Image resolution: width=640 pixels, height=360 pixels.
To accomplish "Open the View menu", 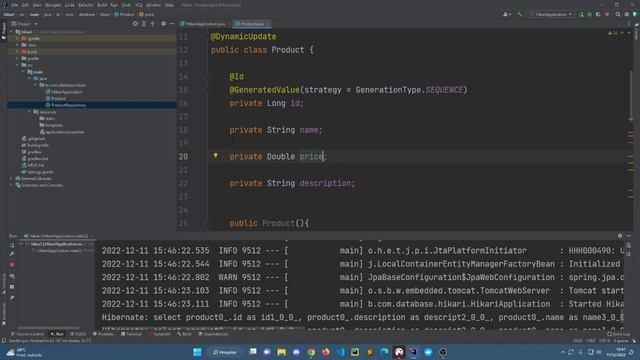I will coord(37,5).
